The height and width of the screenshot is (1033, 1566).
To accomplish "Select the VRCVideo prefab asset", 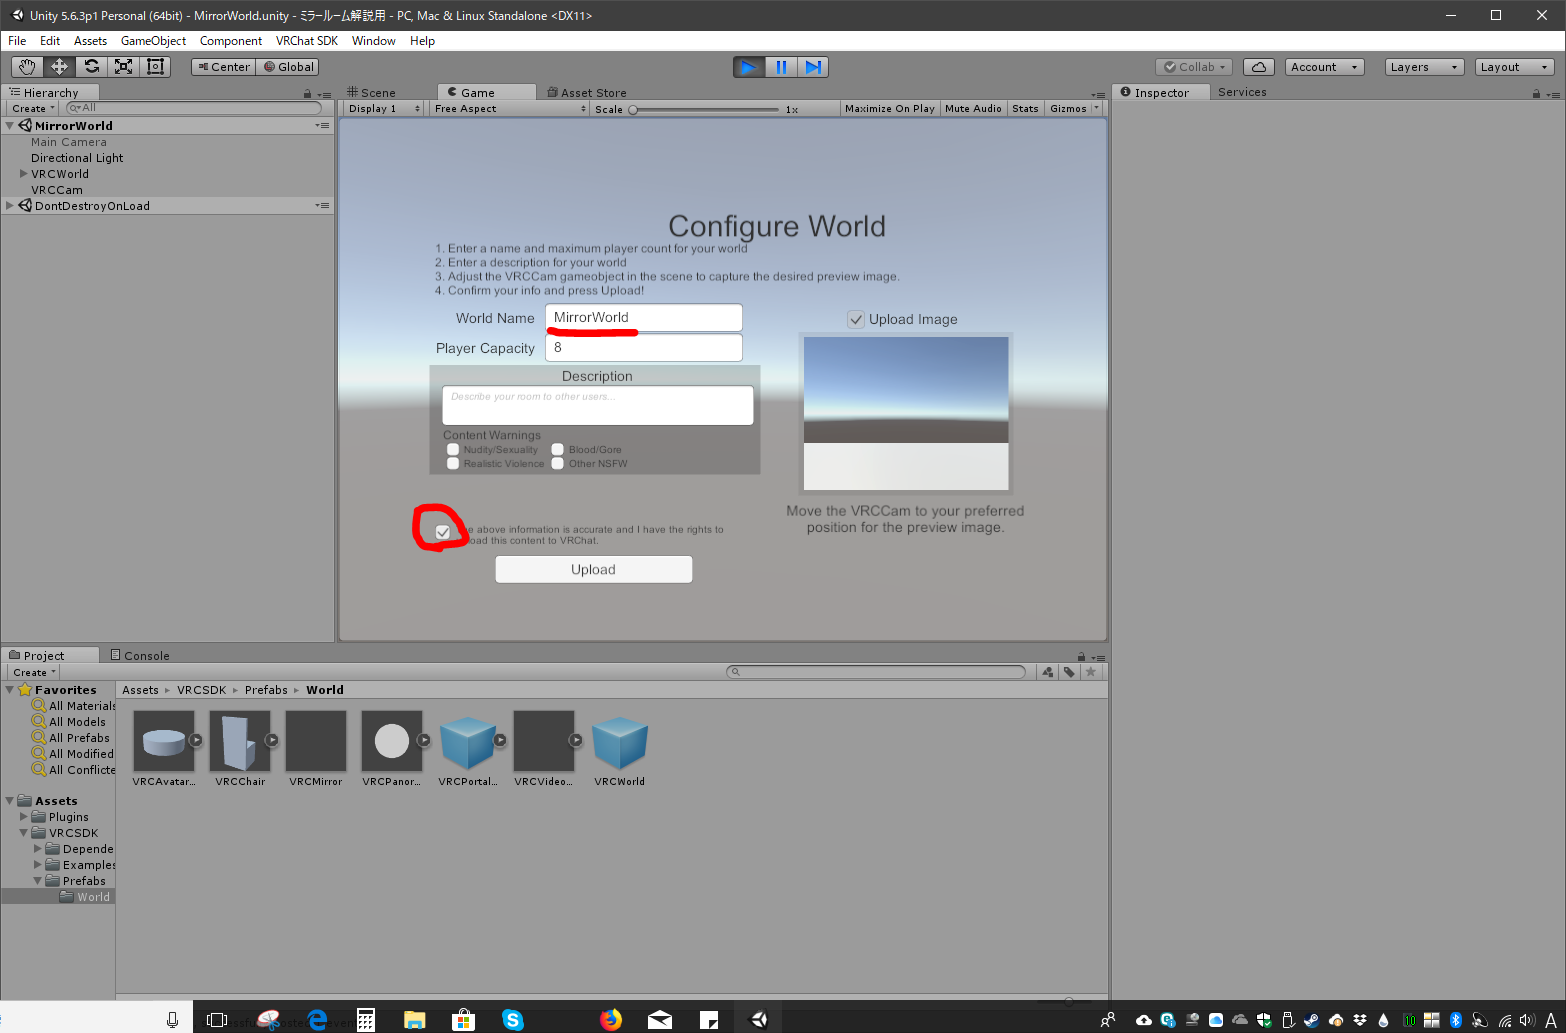I will (x=544, y=749).
